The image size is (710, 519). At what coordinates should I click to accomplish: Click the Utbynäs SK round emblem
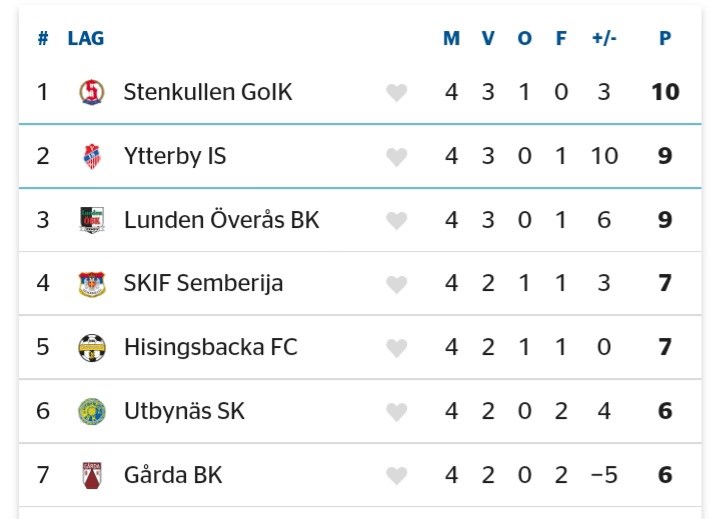91,411
